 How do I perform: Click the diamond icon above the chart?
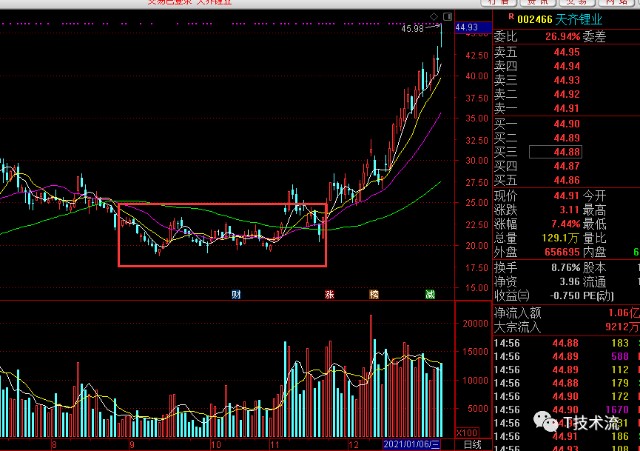(433, 16)
